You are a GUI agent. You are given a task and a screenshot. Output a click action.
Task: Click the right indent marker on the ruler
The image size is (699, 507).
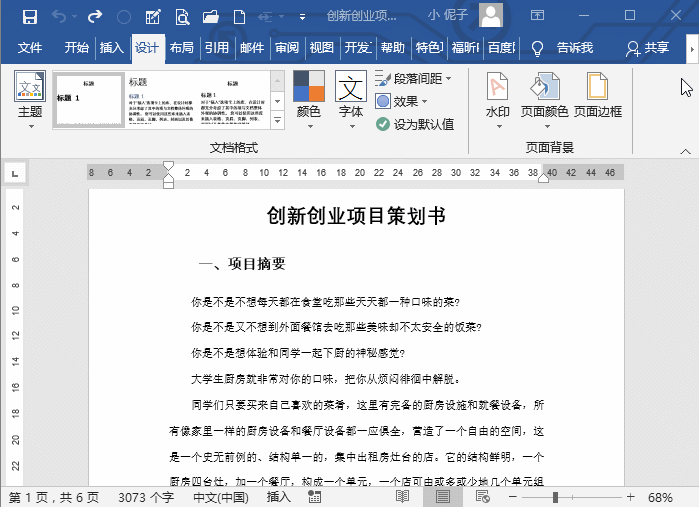click(543, 178)
